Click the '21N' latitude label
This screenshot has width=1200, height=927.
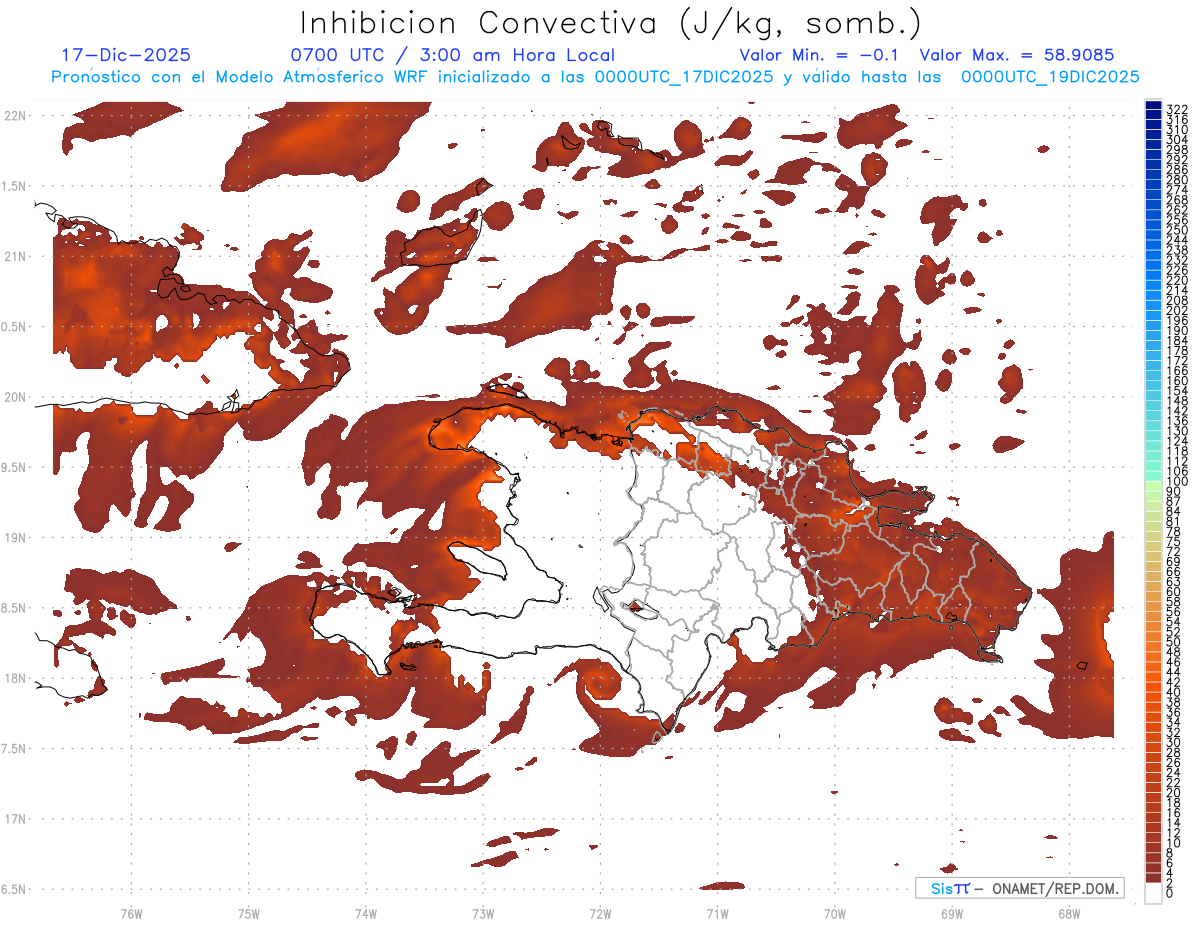16,256
